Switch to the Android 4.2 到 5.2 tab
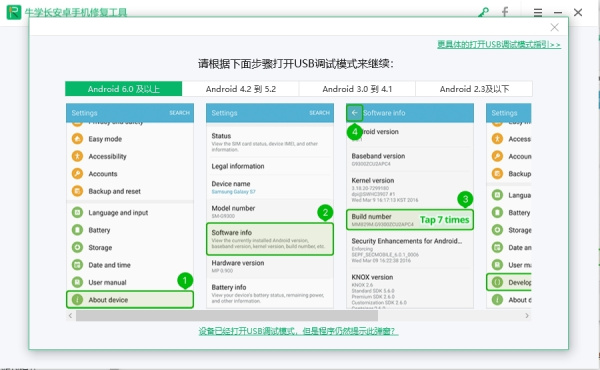Viewport: 600px width, 370px height. [x=241, y=89]
